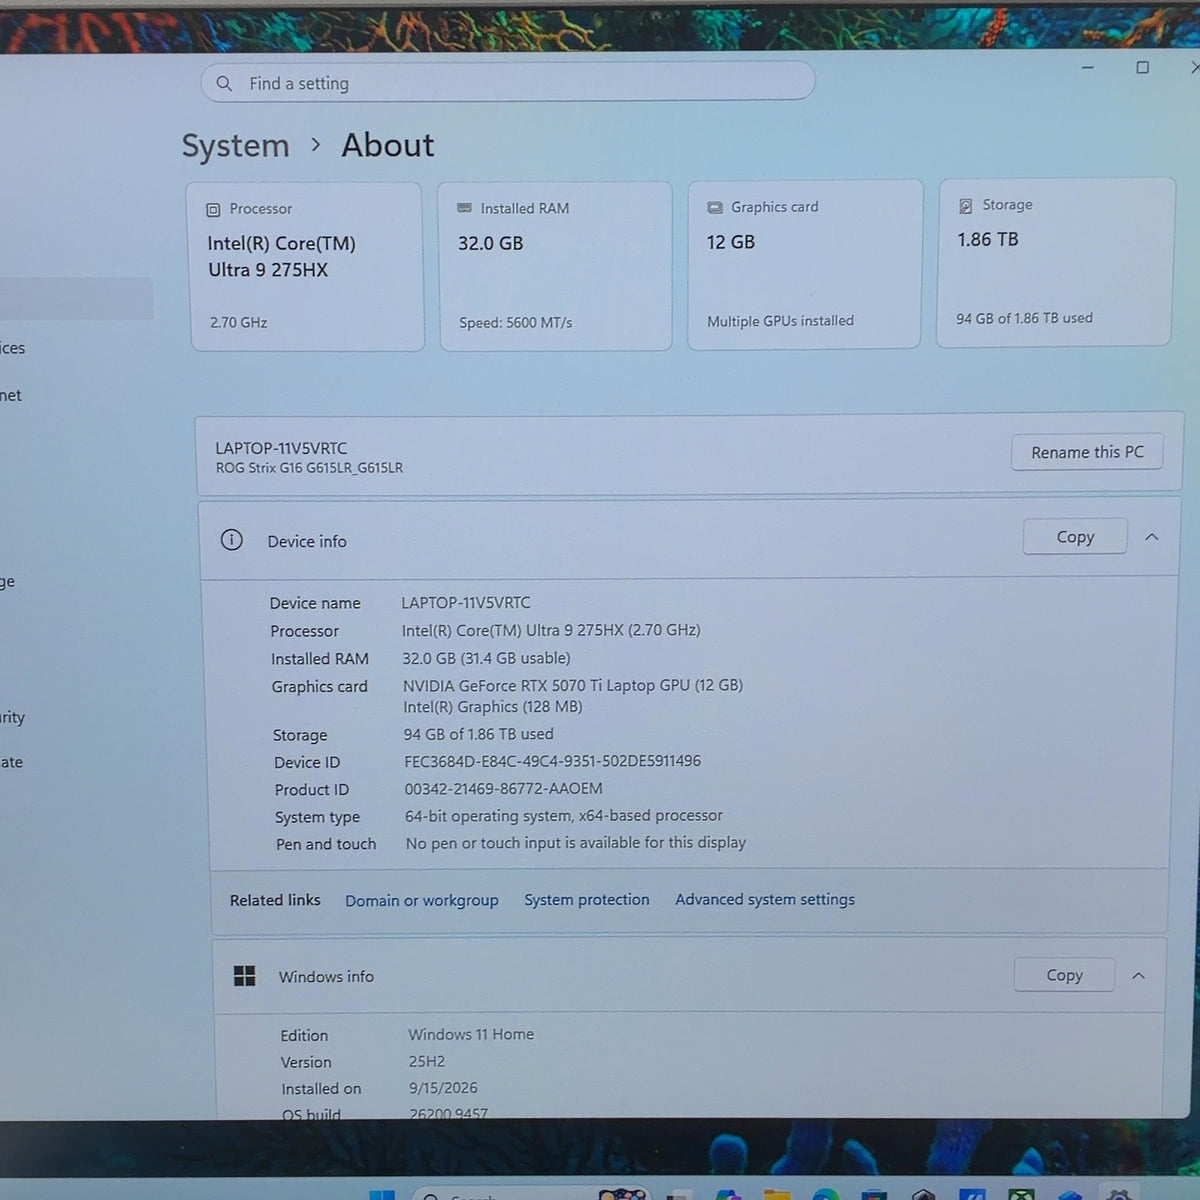Select Product ID value 00342-21469-86772-AAOEM
Image resolution: width=1200 pixels, height=1200 pixels.
pyautogui.click(x=503, y=788)
